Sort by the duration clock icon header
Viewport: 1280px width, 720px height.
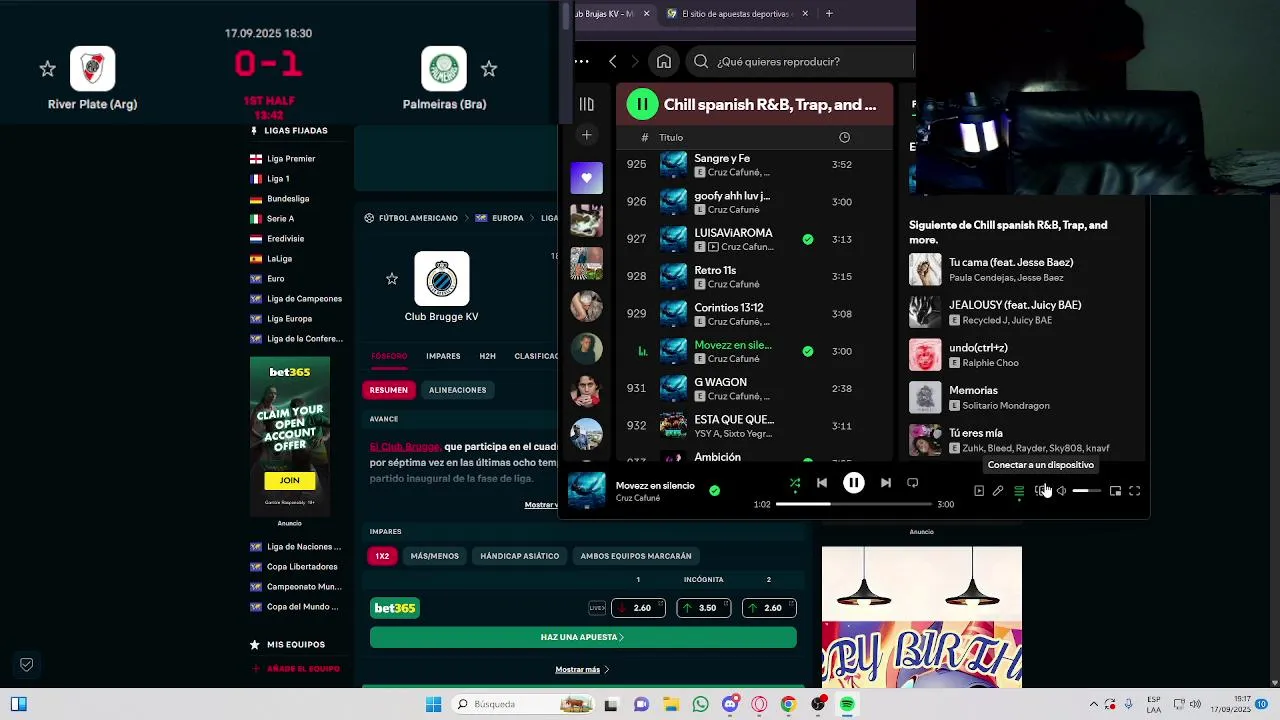coord(844,137)
